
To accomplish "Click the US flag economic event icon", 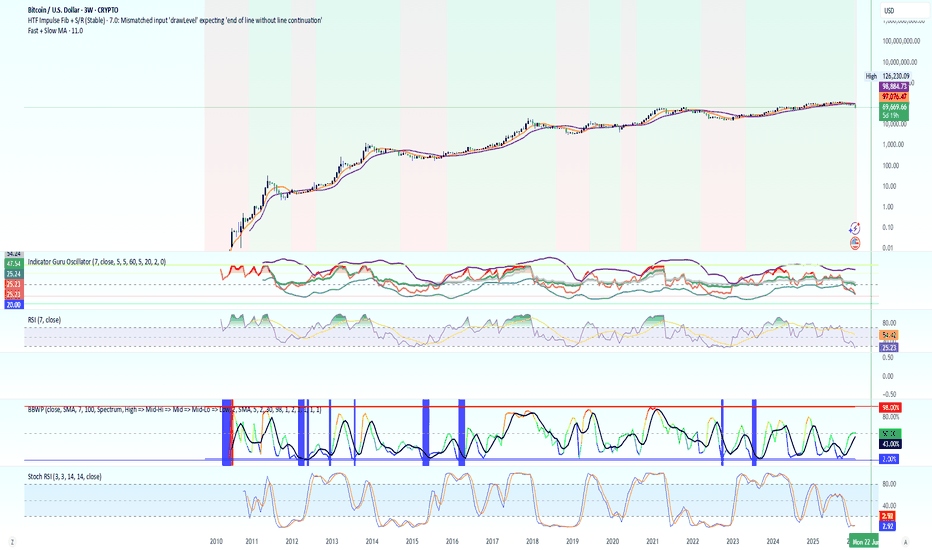I will coord(855,243).
